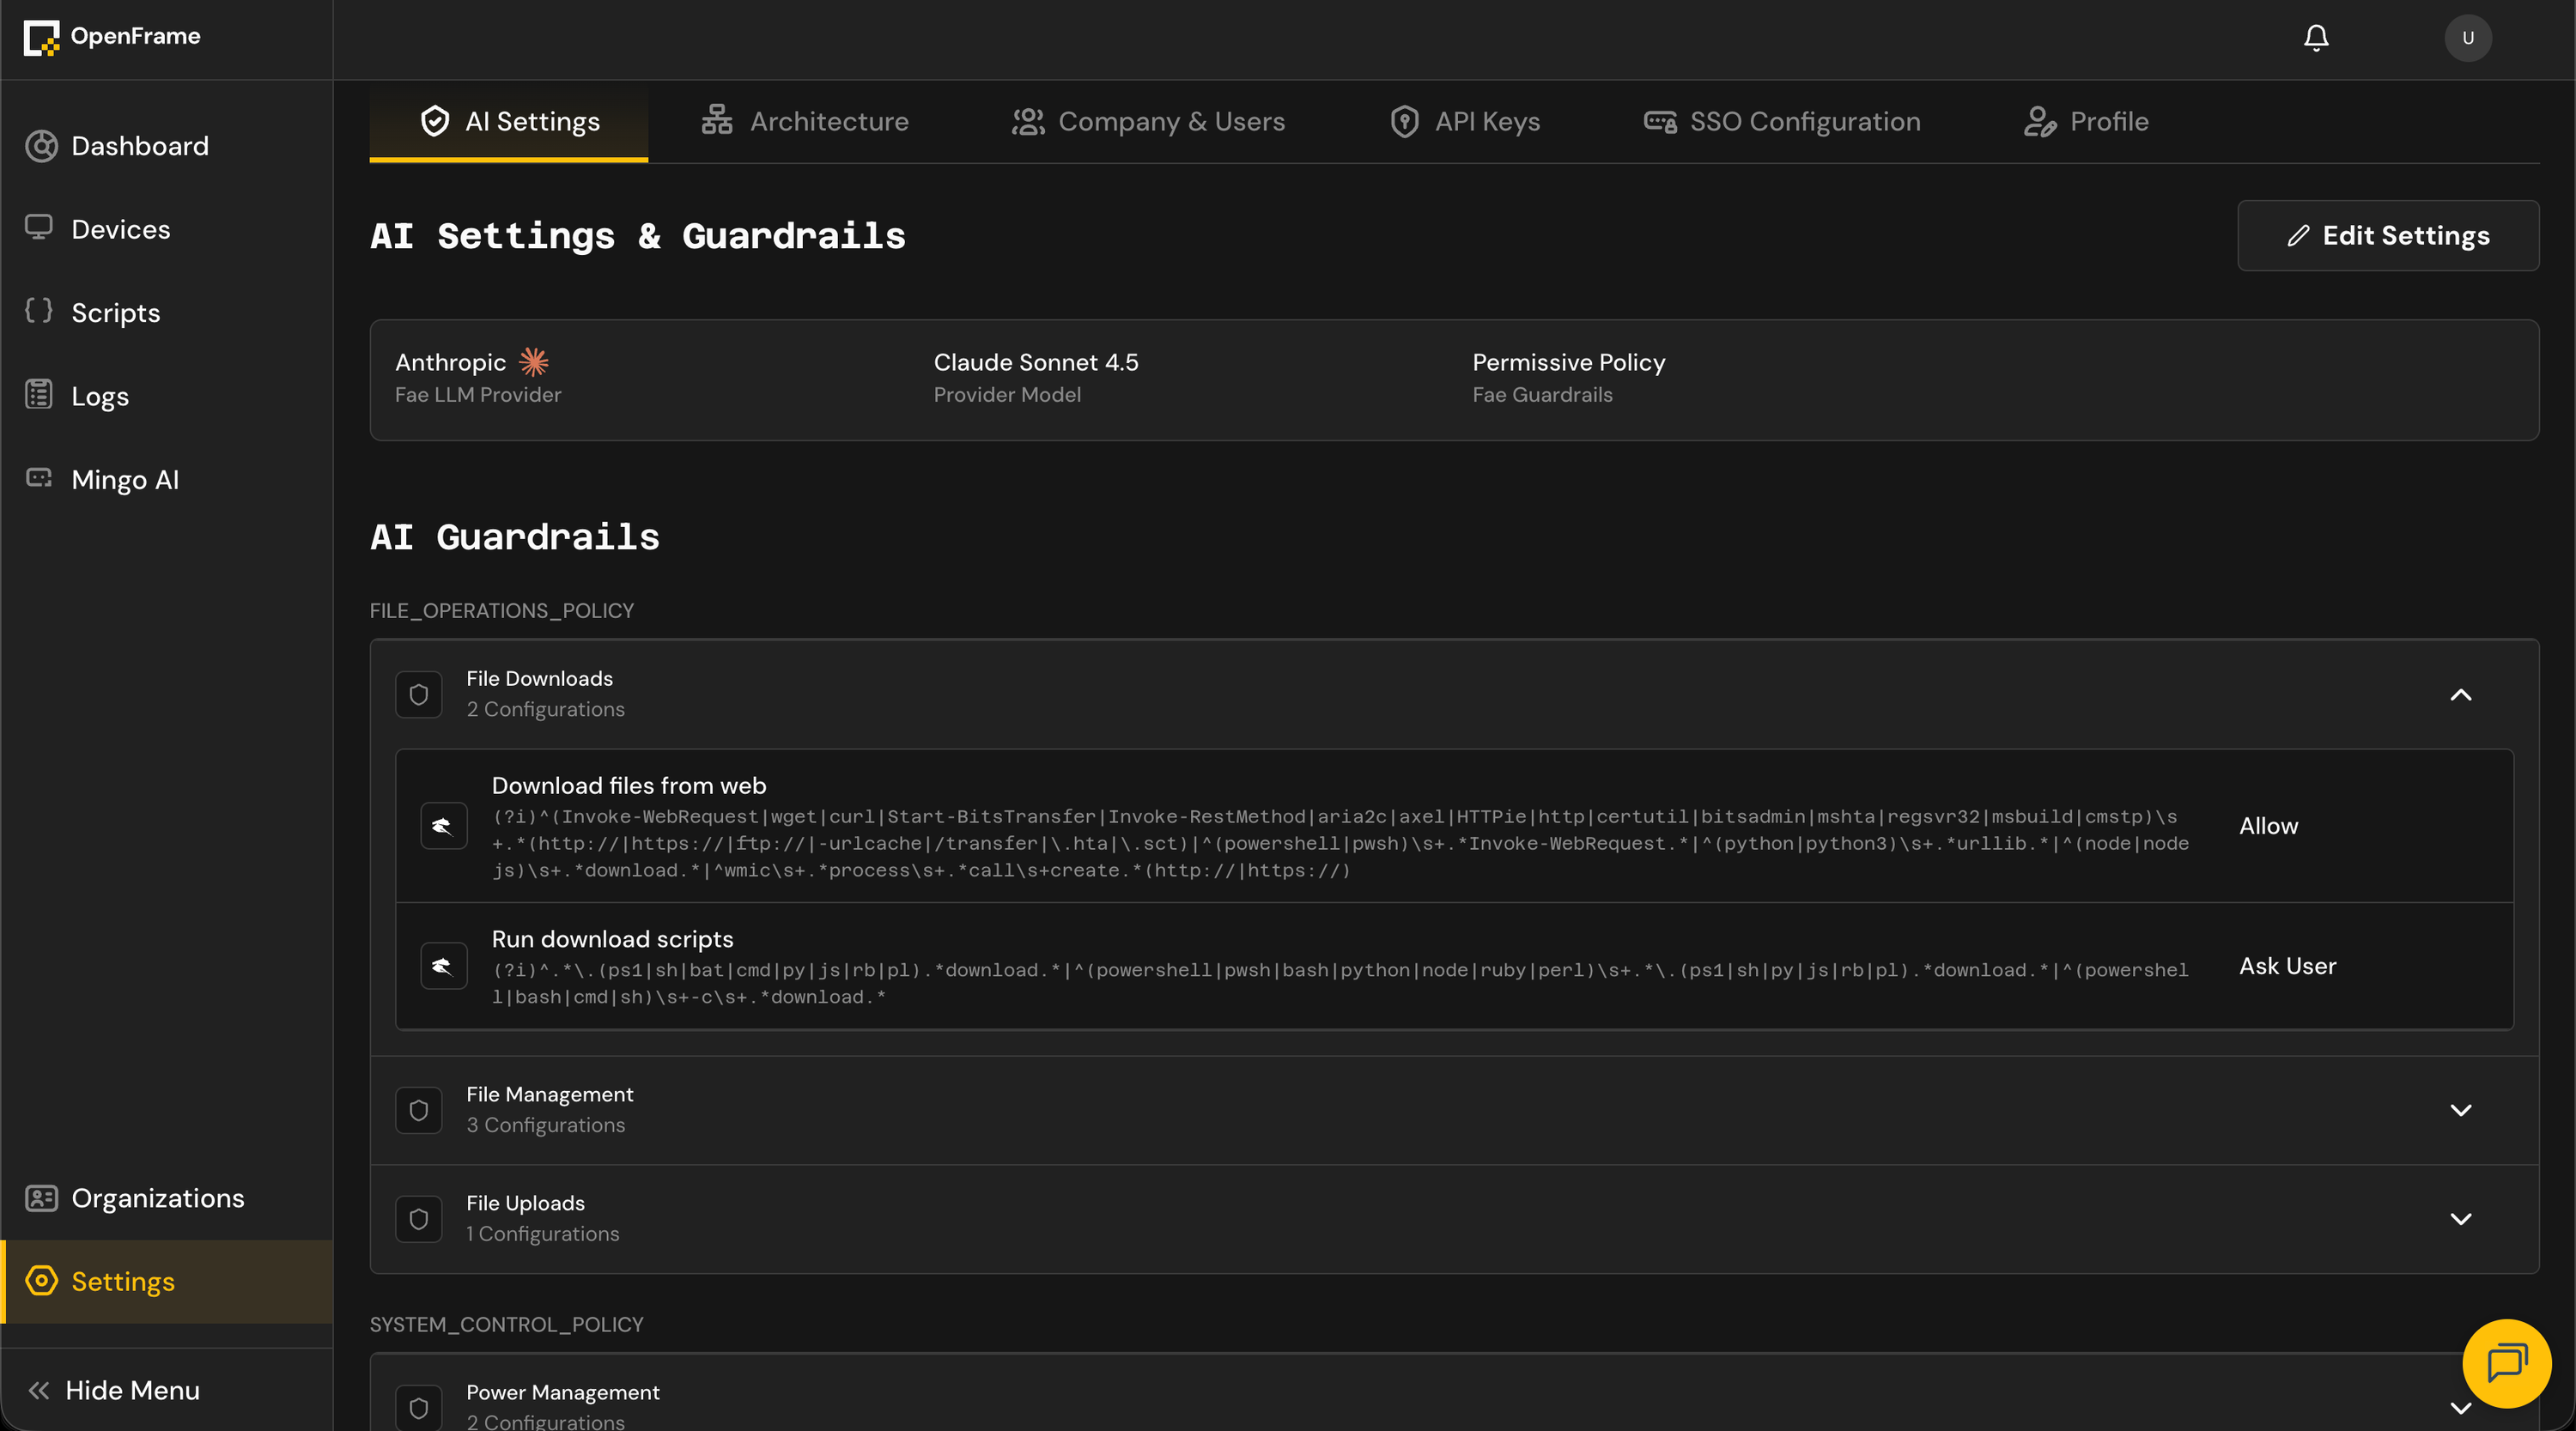Expand the File Uploads section chevron
The width and height of the screenshot is (2576, 1431).
point(2461,1219)
